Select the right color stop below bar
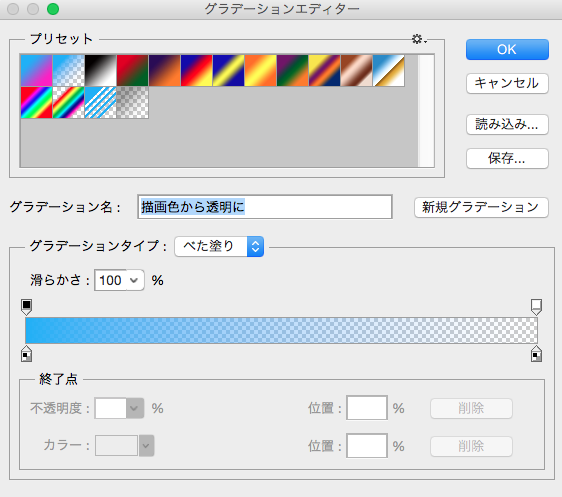Screen dimensions: 562x497 tap(536, 354)
